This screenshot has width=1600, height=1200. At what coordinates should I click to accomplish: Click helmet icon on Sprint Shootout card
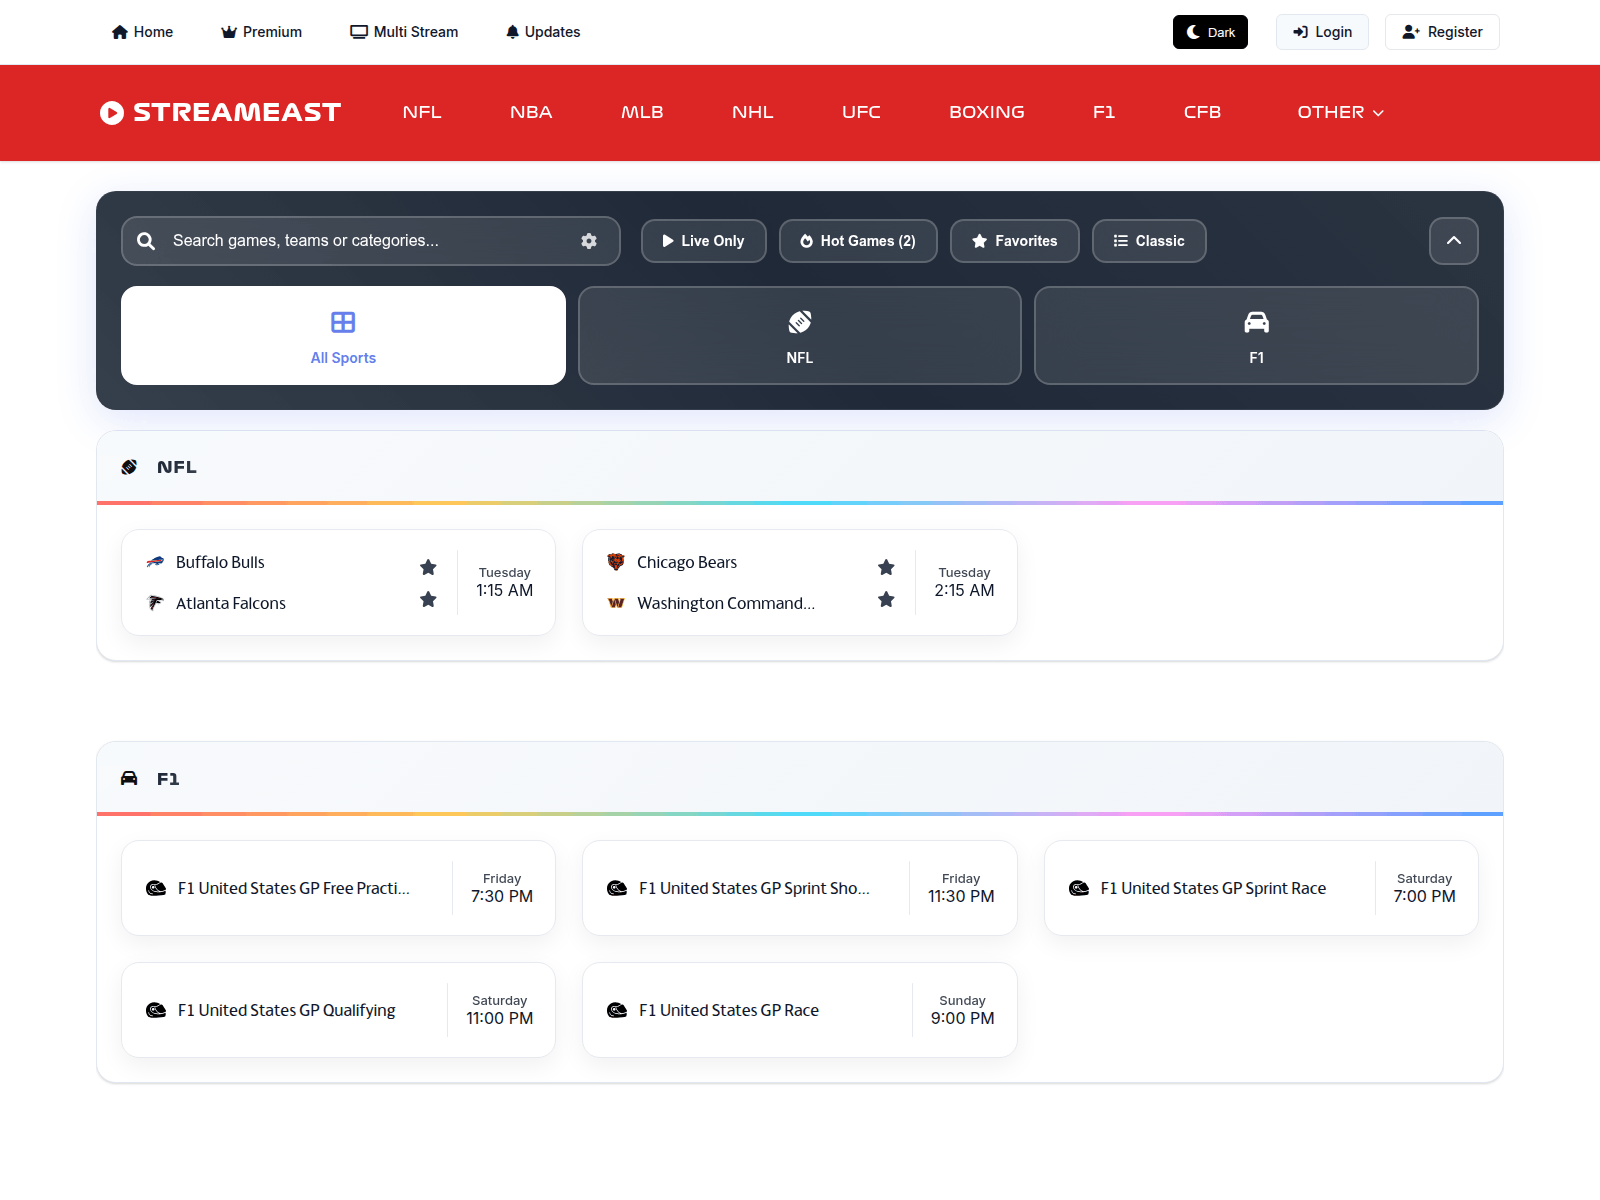point(617,888)
